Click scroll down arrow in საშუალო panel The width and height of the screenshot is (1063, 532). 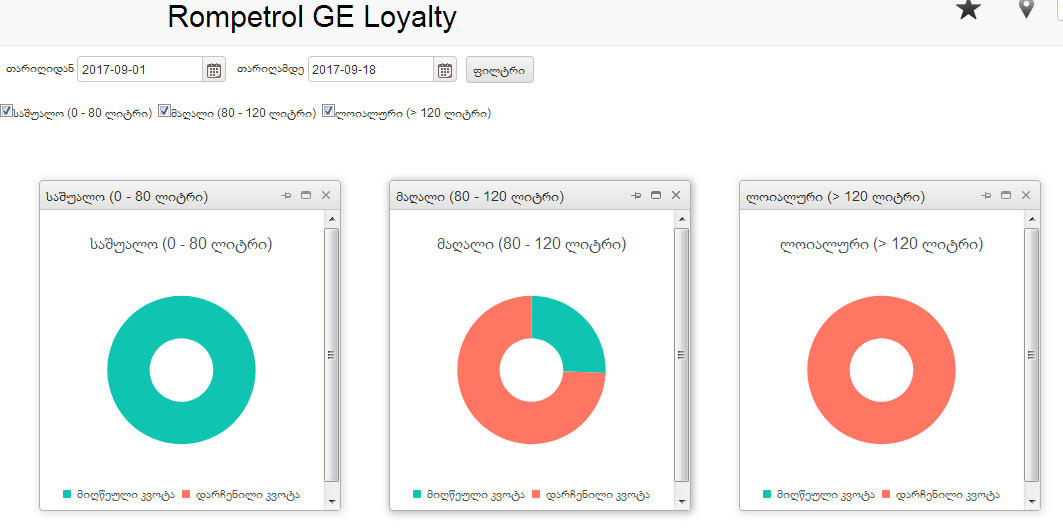(332, 502)
